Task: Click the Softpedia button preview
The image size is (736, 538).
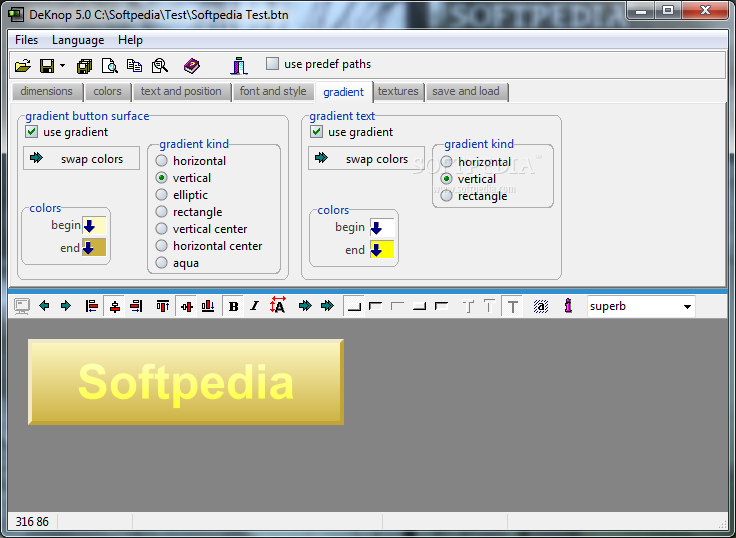Action: point(186,382)
